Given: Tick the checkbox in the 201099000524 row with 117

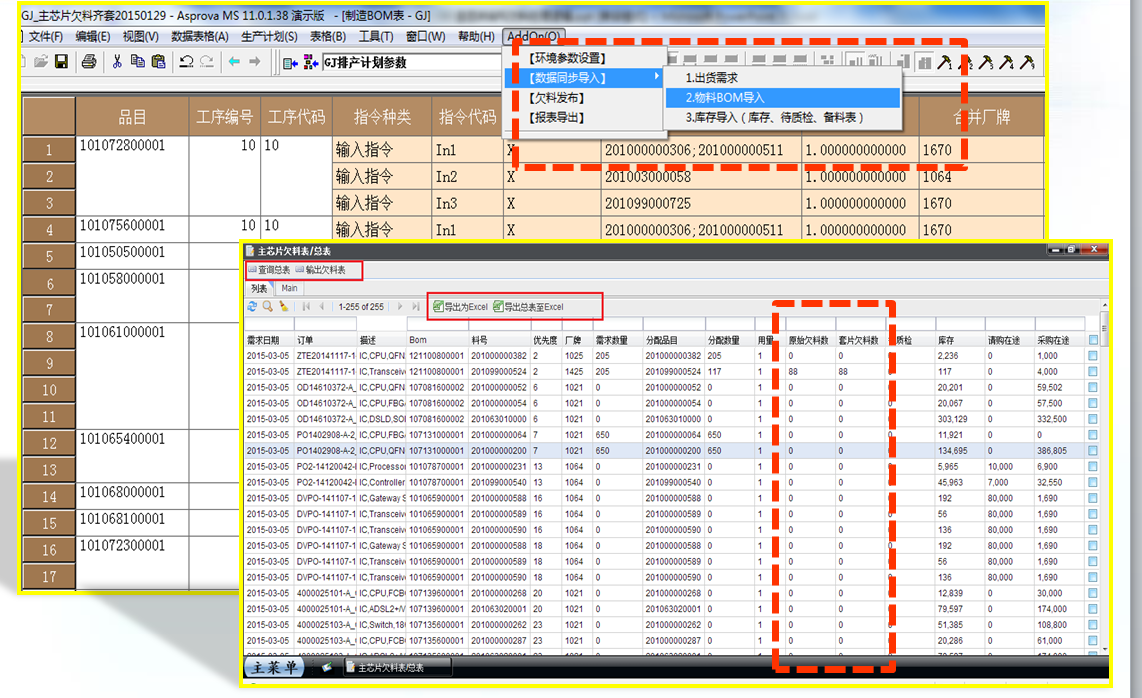Looking at the screenshot, I should tap(1092, 372).
